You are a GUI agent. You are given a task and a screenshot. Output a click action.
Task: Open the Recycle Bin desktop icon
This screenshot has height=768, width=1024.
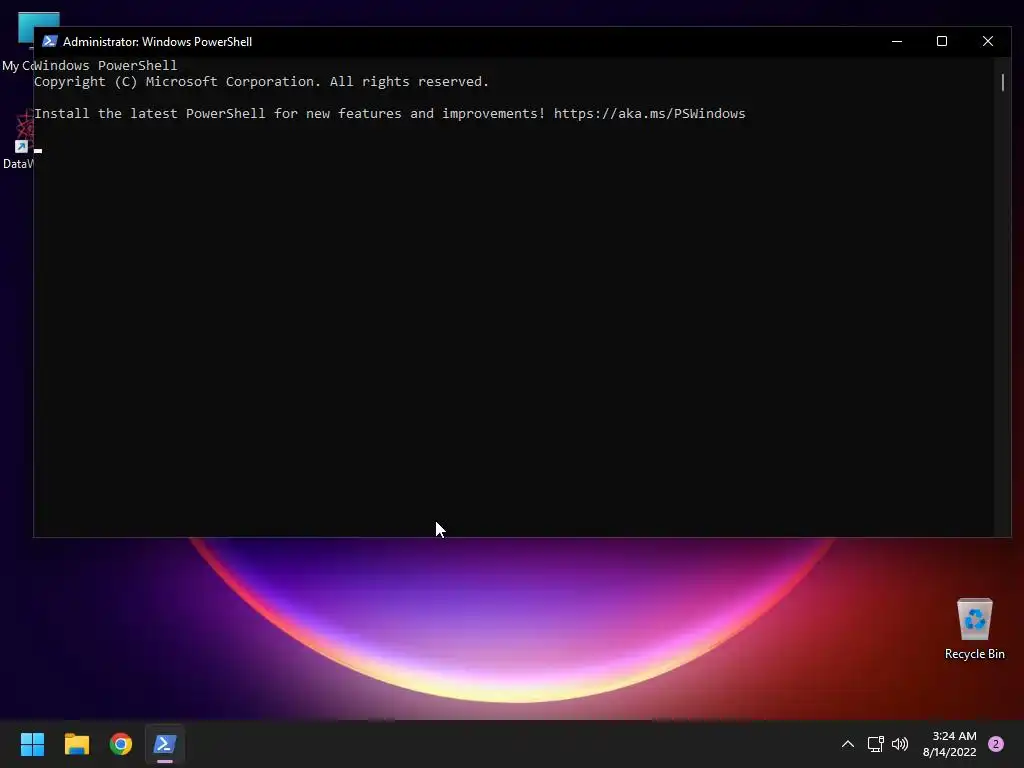coord(974,629)
